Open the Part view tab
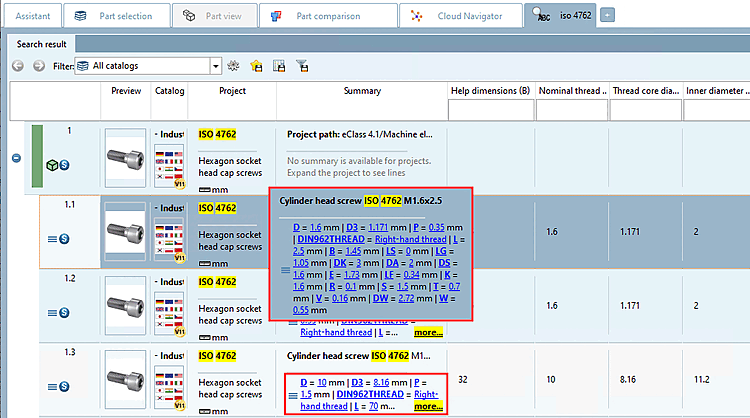 point(214,16)
